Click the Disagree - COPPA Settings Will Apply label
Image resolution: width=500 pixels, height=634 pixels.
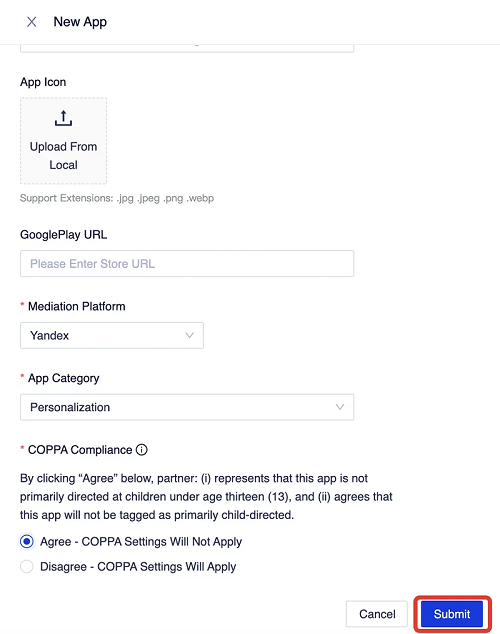(138, 566)
